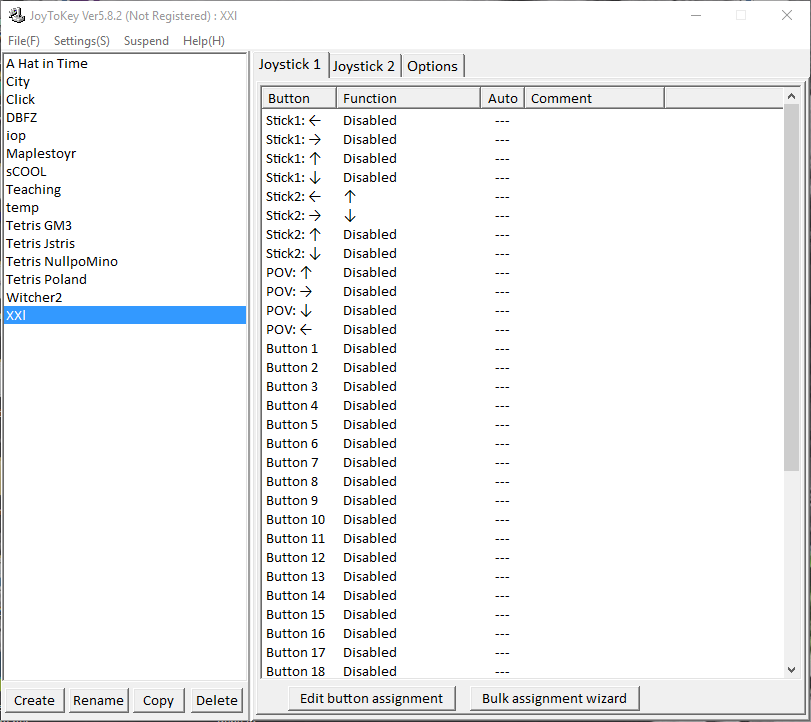
Task: Click the Auto column header
Action: [x=503, y=98]
